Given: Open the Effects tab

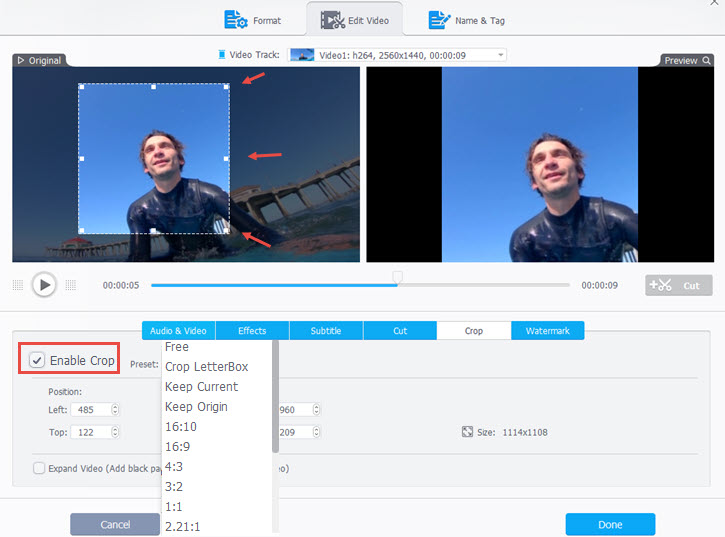Looking at the screenshot, I should pyautogui.click(x=252, y=331).
